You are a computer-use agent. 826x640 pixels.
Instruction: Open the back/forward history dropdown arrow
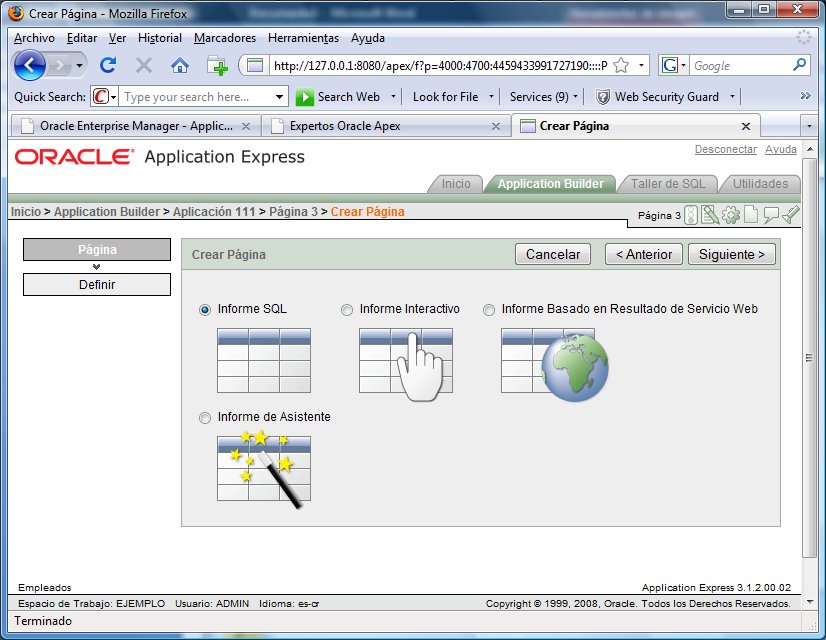pos(79,65)
